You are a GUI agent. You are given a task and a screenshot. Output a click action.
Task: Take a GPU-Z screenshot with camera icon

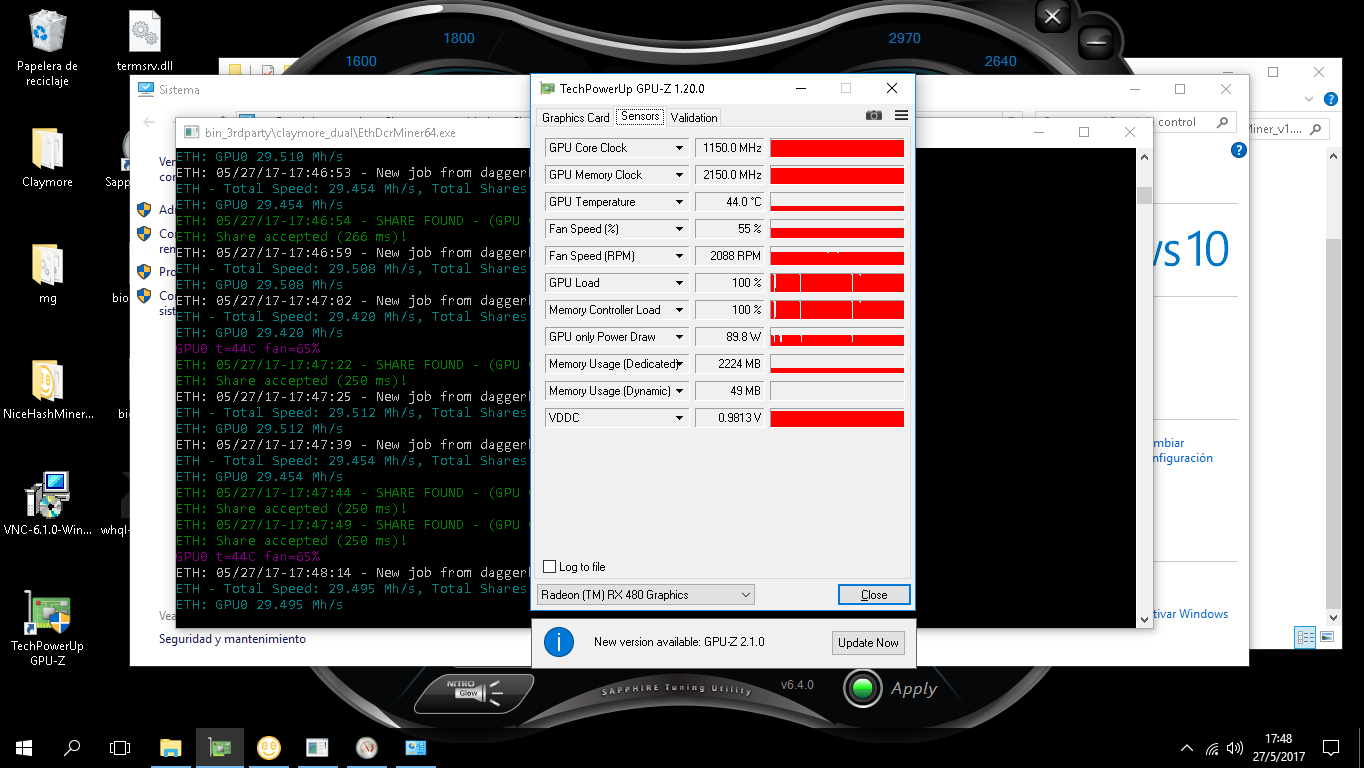[873, 116]
